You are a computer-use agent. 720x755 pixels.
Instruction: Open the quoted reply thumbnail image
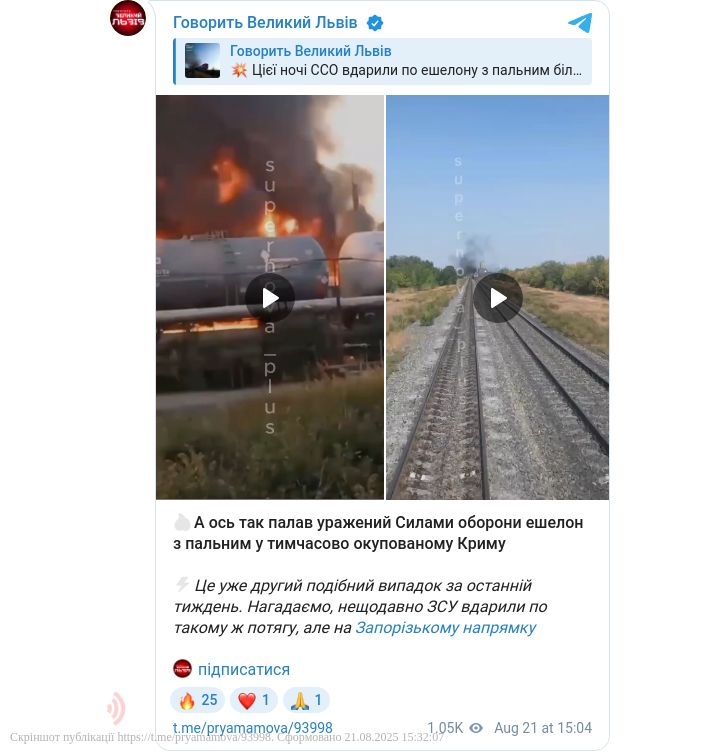202,61
